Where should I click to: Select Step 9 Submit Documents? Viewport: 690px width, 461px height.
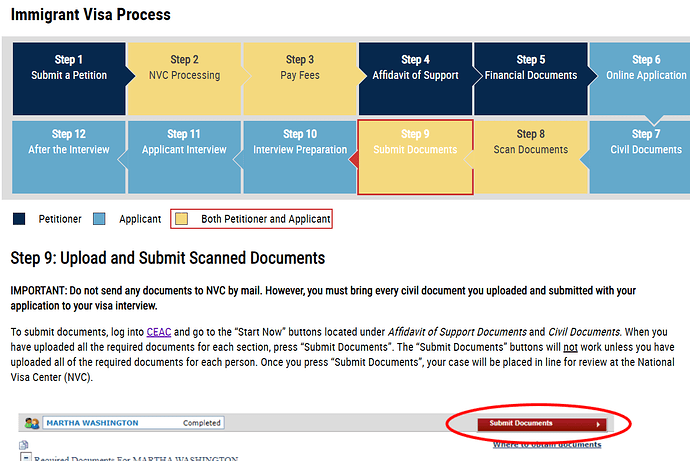(415, 157)
